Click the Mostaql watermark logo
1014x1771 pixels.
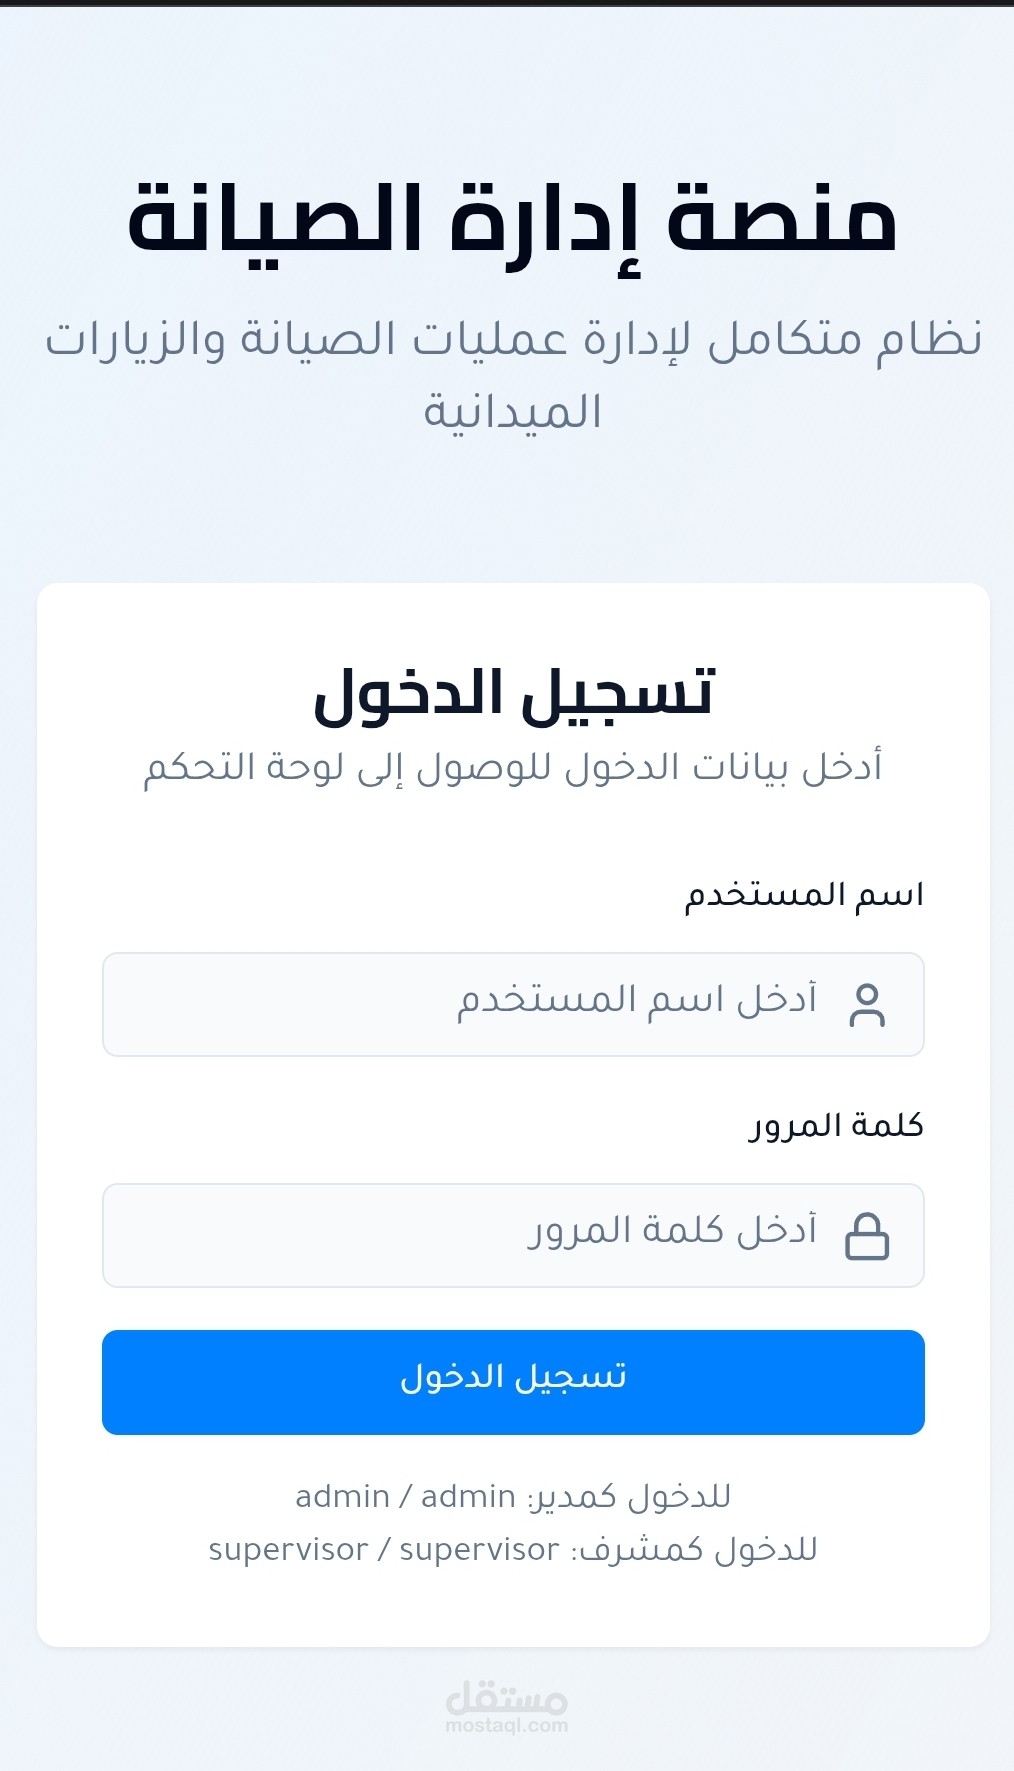tap(506, 1698)
